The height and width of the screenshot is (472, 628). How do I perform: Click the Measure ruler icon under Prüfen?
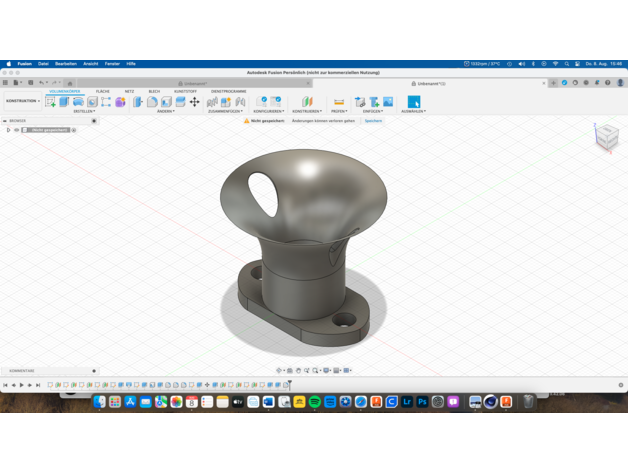(339, 102)
